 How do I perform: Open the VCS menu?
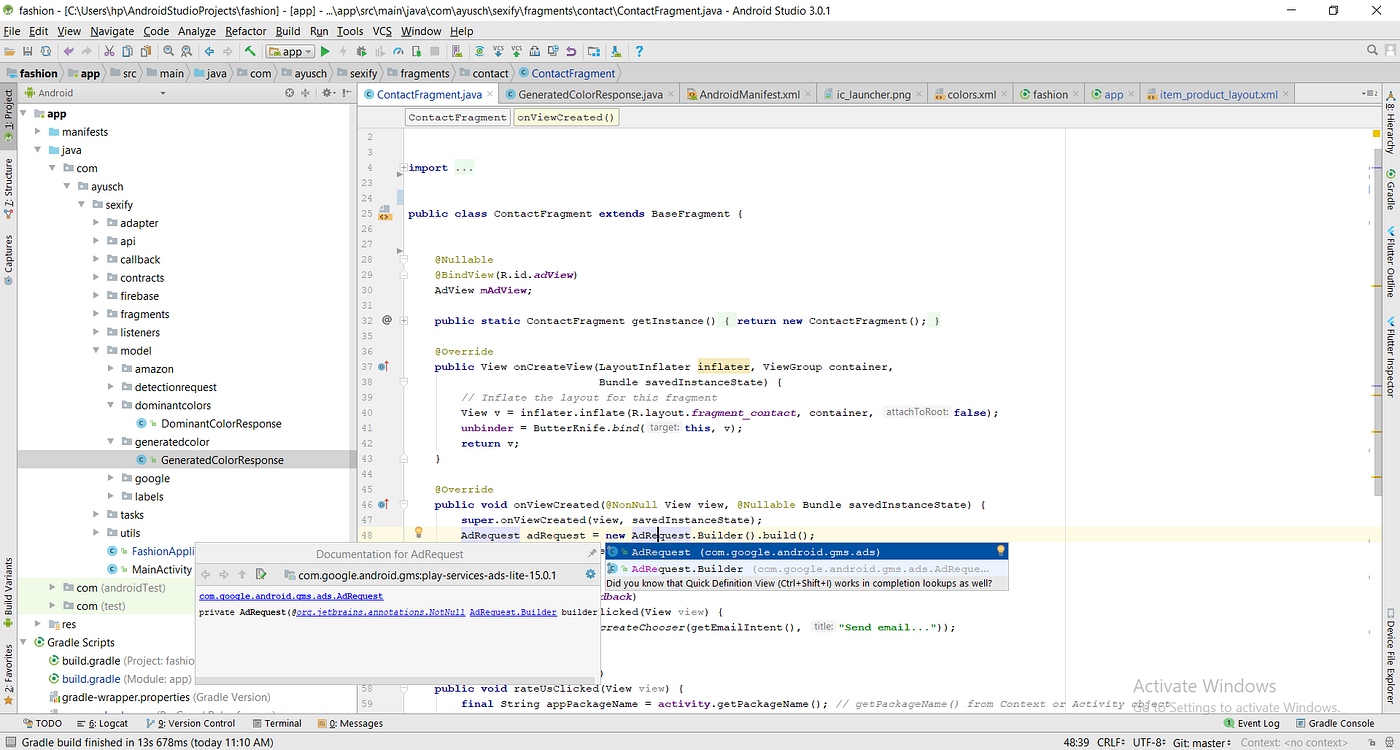[382, 31]
